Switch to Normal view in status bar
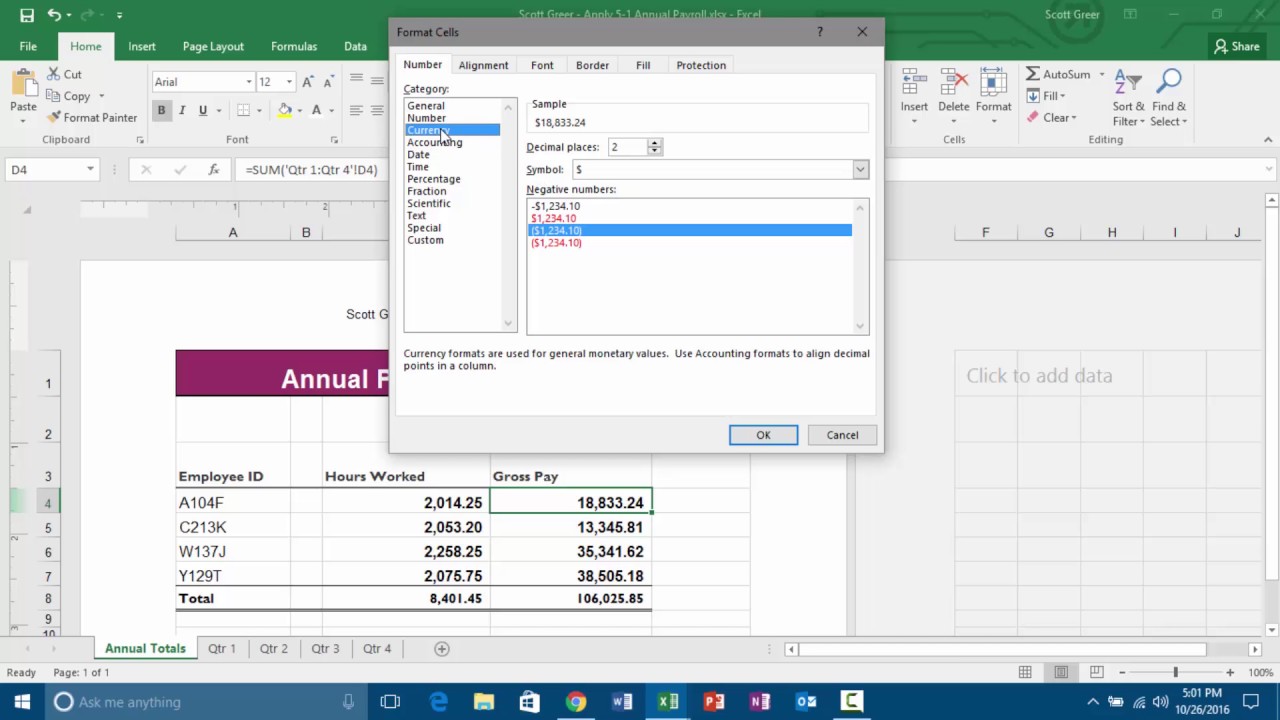The width and height of the screenshot is (1280, 720). click(1025, 673)
